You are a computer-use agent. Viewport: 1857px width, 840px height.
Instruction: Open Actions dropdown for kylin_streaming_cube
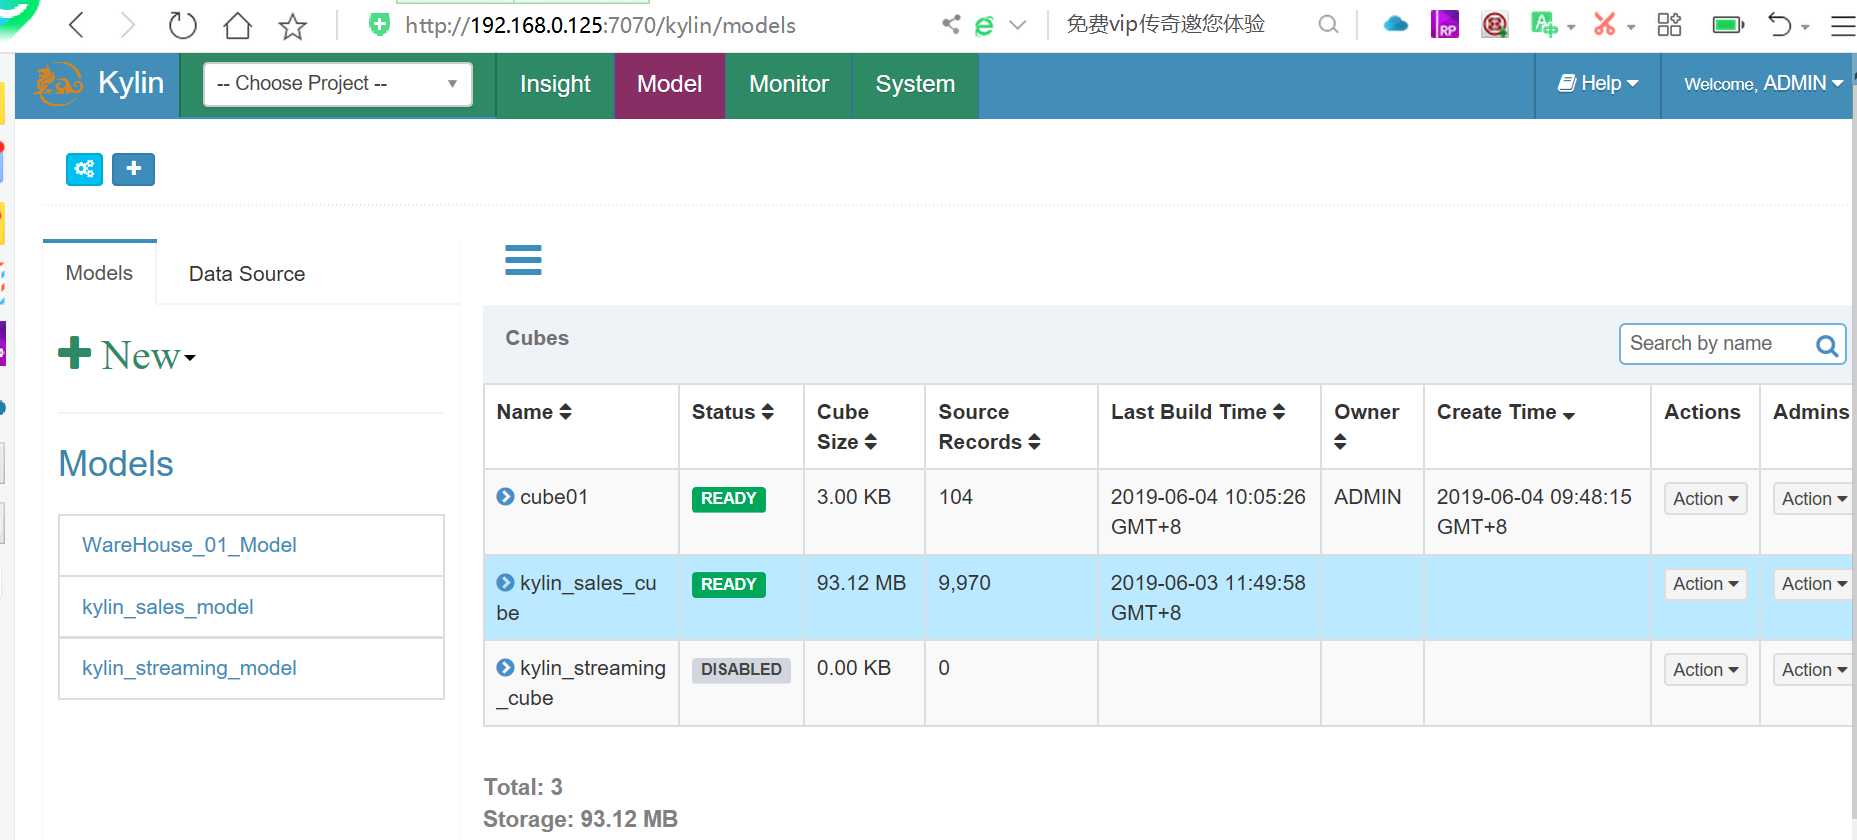click(x=1705, y=670)
